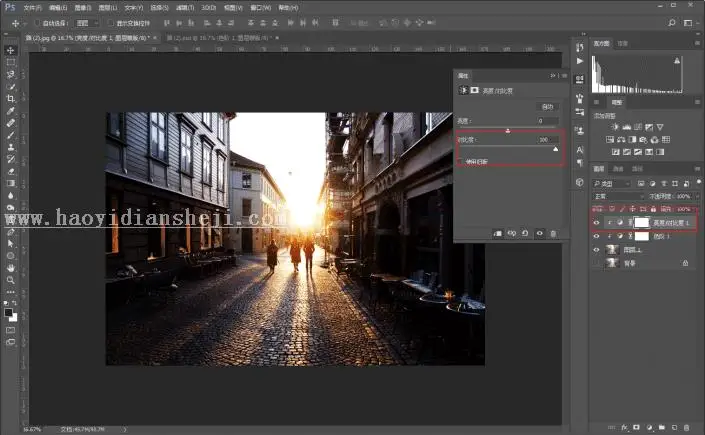Viewport: 705px width, 435px height.
Task: Click the trash icon in Properties panel
Action: pos(553,233)
